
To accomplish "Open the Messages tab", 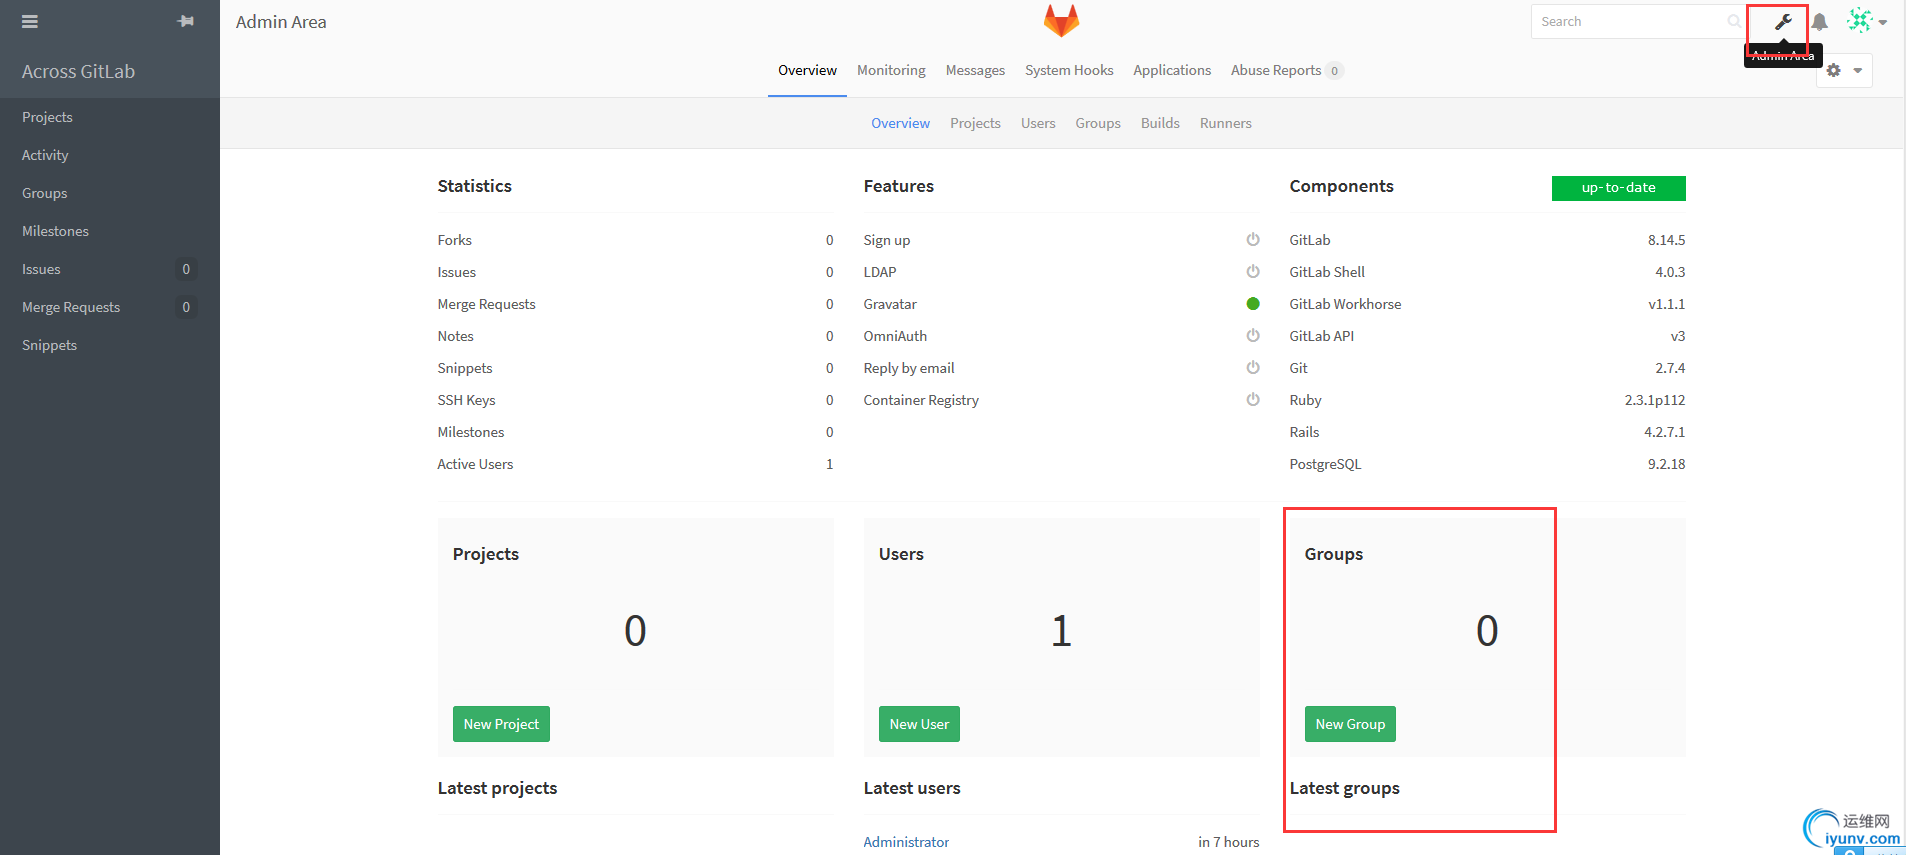I will (x=975, y=70).
